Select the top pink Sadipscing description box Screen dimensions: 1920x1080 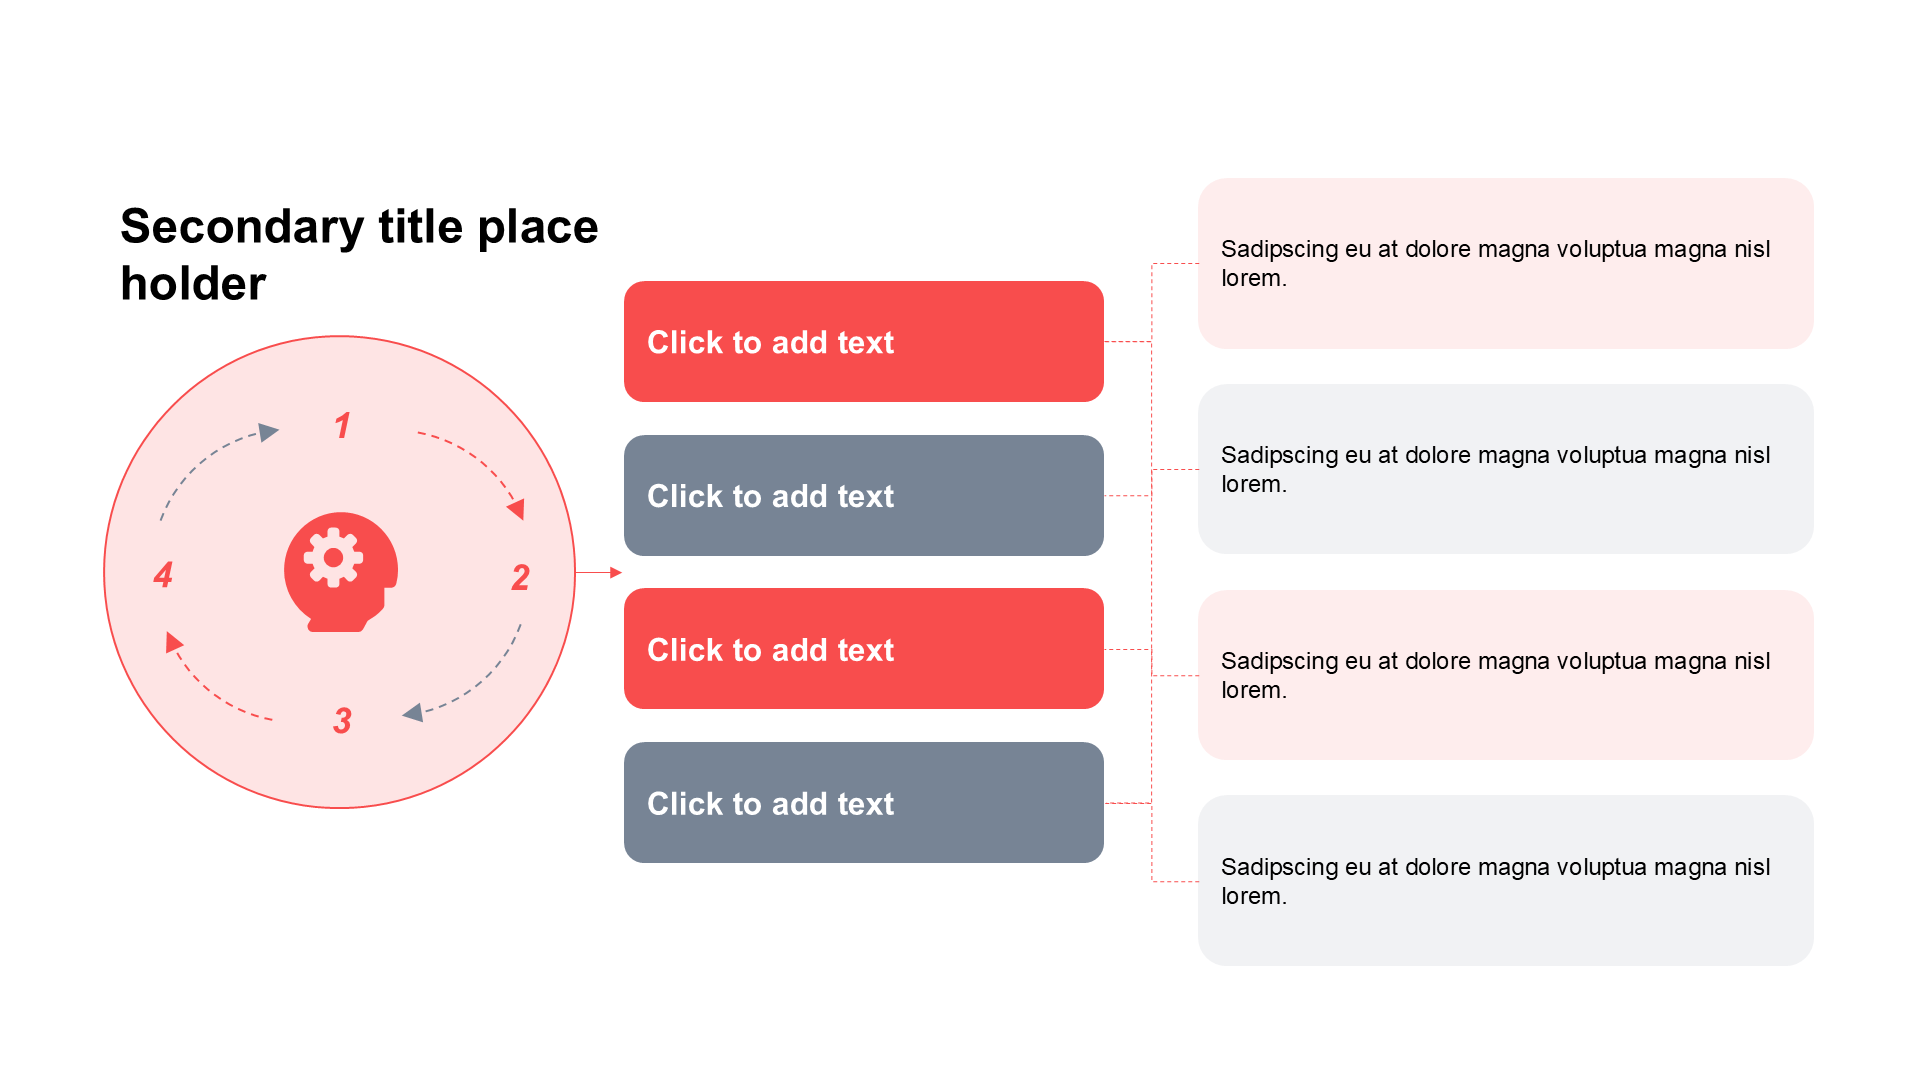(1506, 264)
